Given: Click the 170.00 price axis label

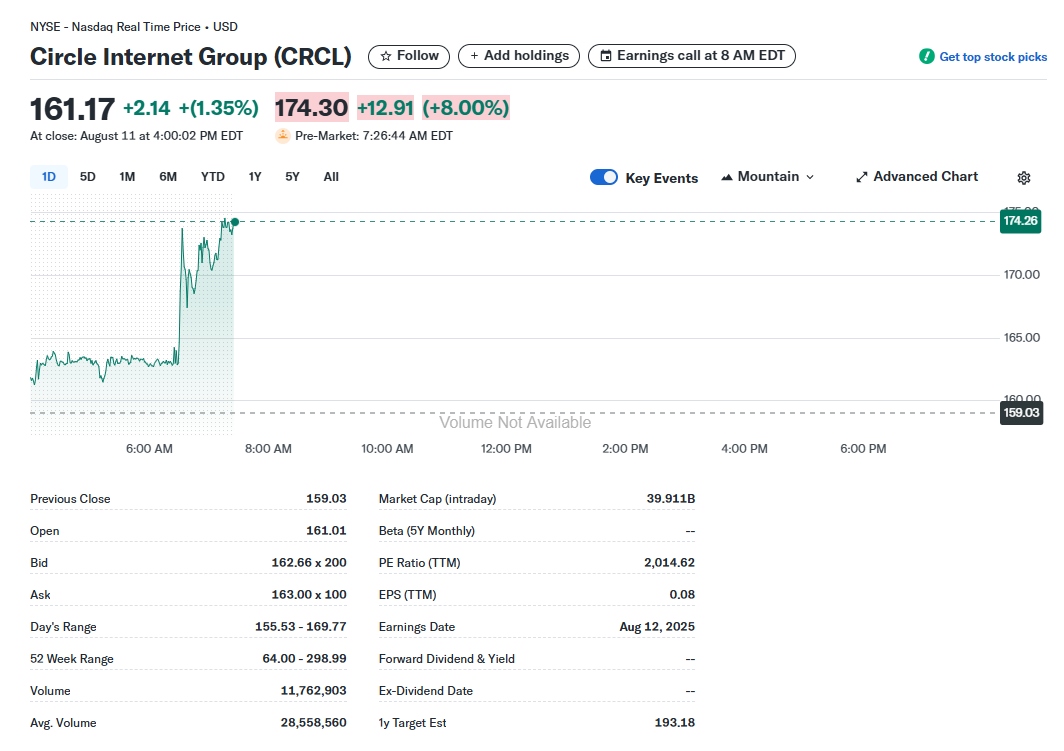Looking at the screenshot, I should click(1022, 275).
